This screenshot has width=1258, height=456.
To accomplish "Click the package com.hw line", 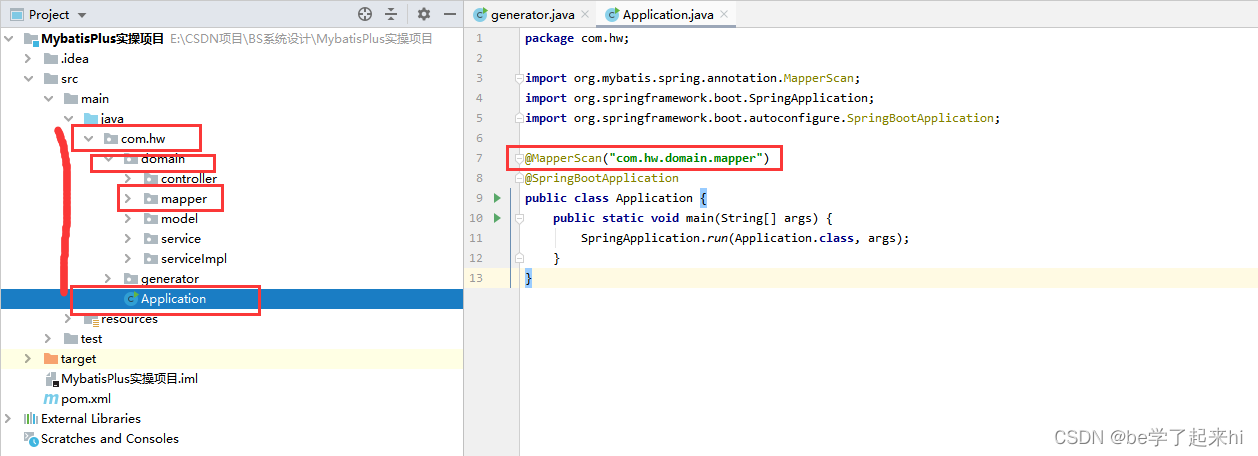I will point(577,38).
